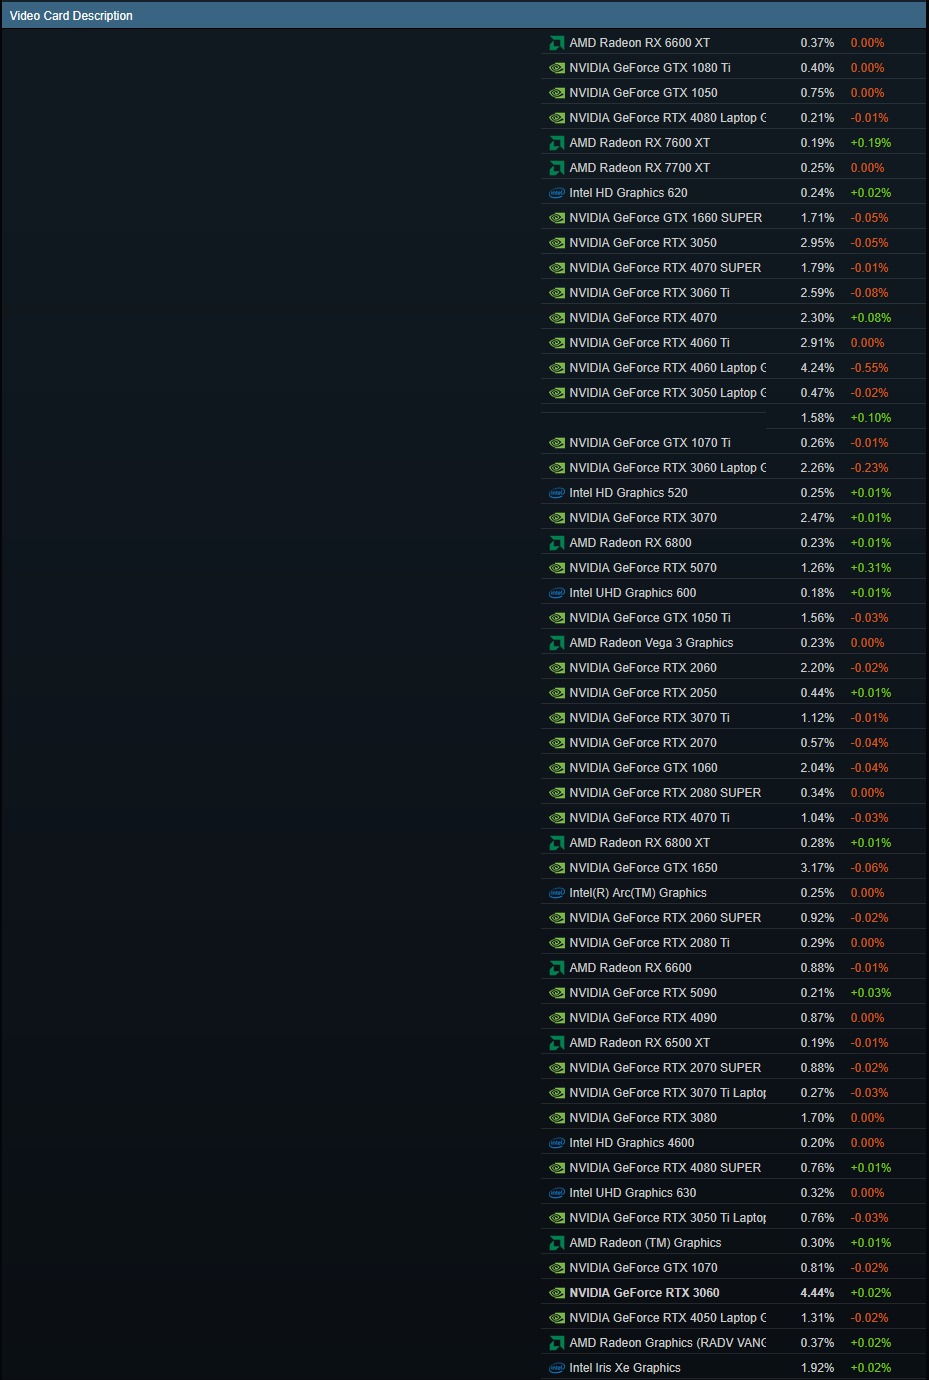Click the AMD logo beside Radeon Vega 3 Graphics
Screen dimensions: 929x1380
(x=557, y=643)
